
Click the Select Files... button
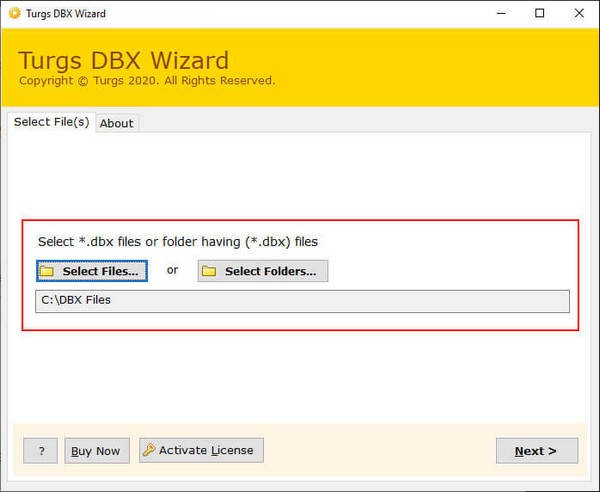coord(92,271)
